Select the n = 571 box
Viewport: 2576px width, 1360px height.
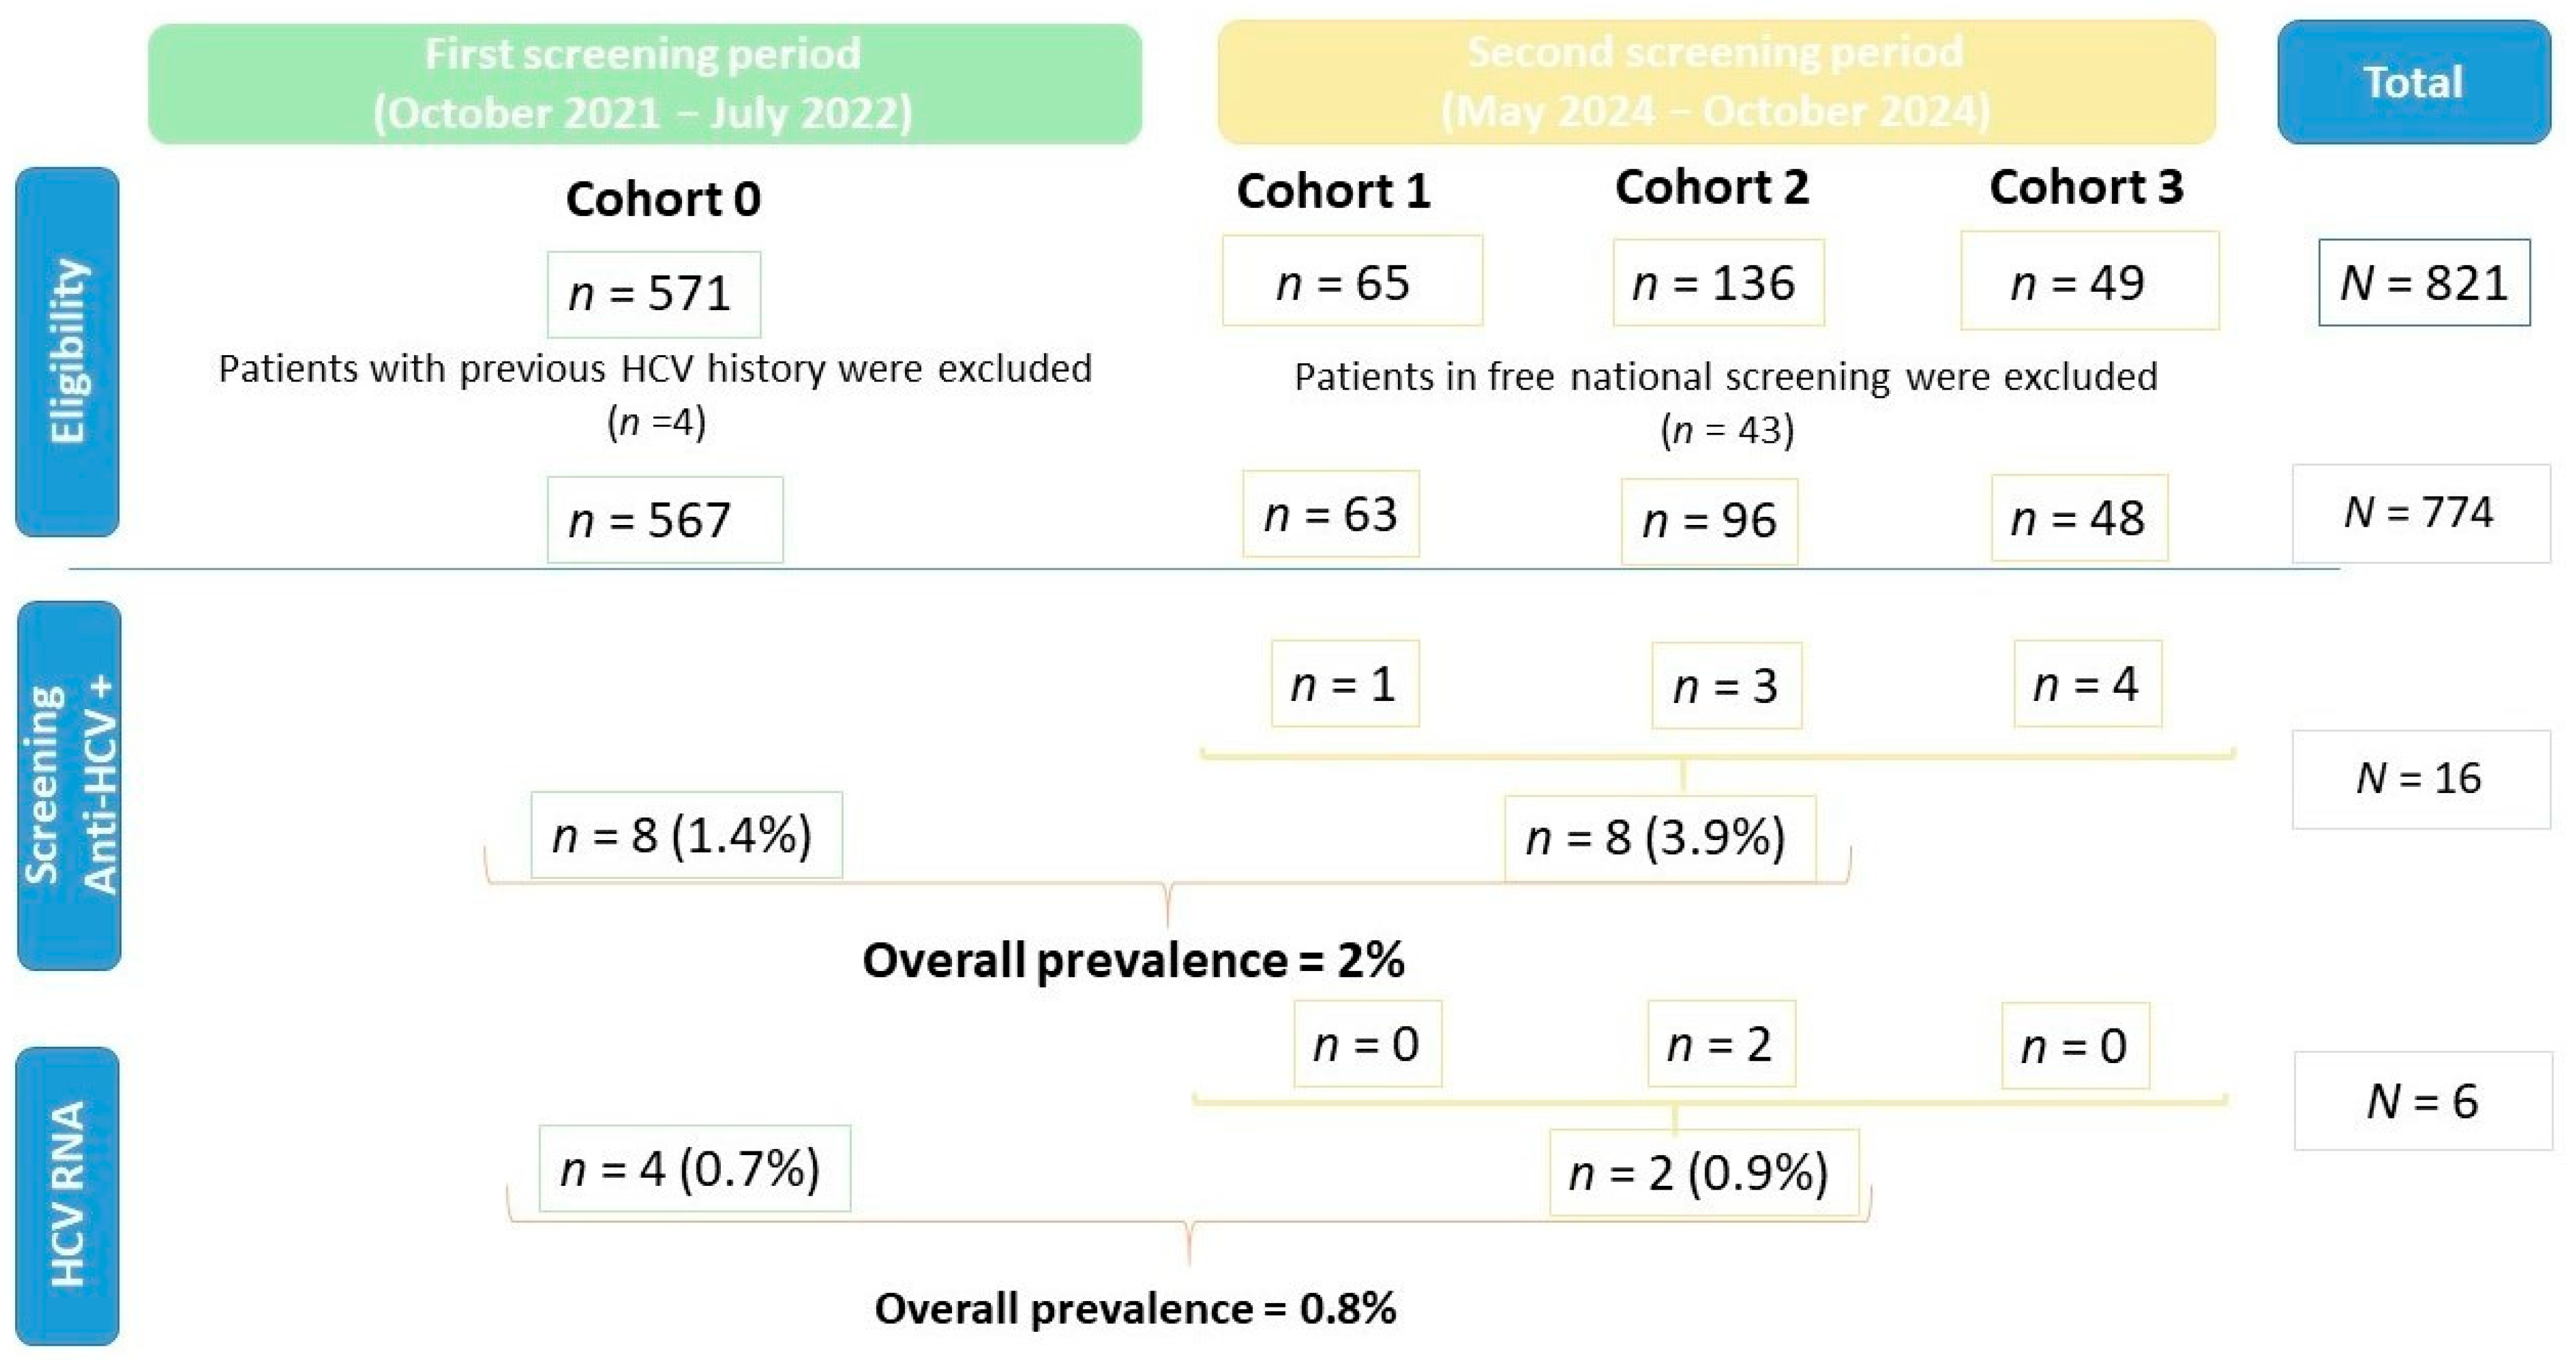tap(653, 294)
